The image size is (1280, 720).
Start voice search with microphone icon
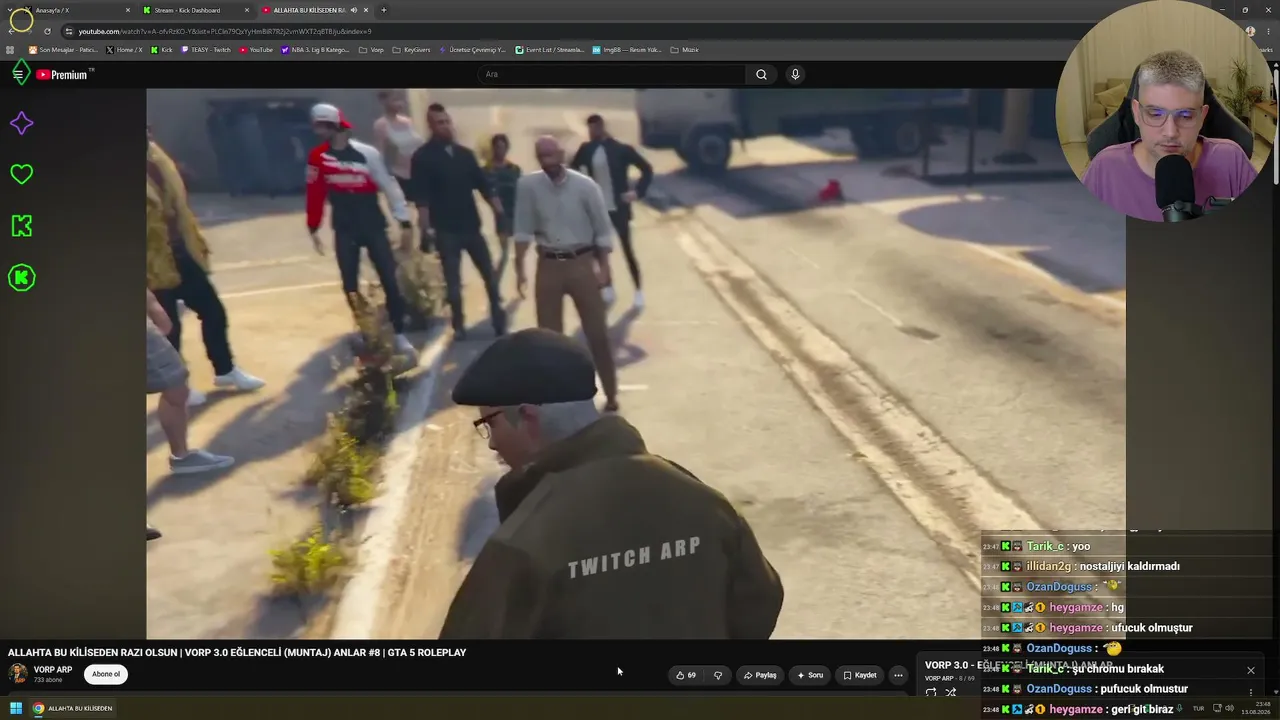pos(795,74)
